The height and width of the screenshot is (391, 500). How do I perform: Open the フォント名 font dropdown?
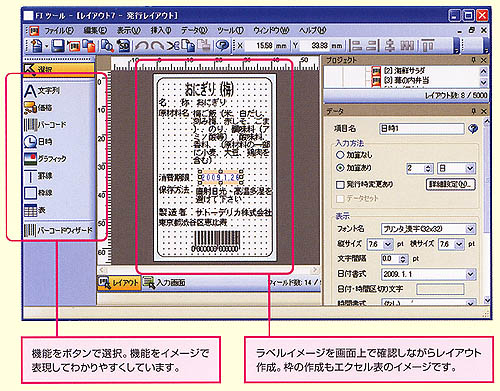(428, 229)
